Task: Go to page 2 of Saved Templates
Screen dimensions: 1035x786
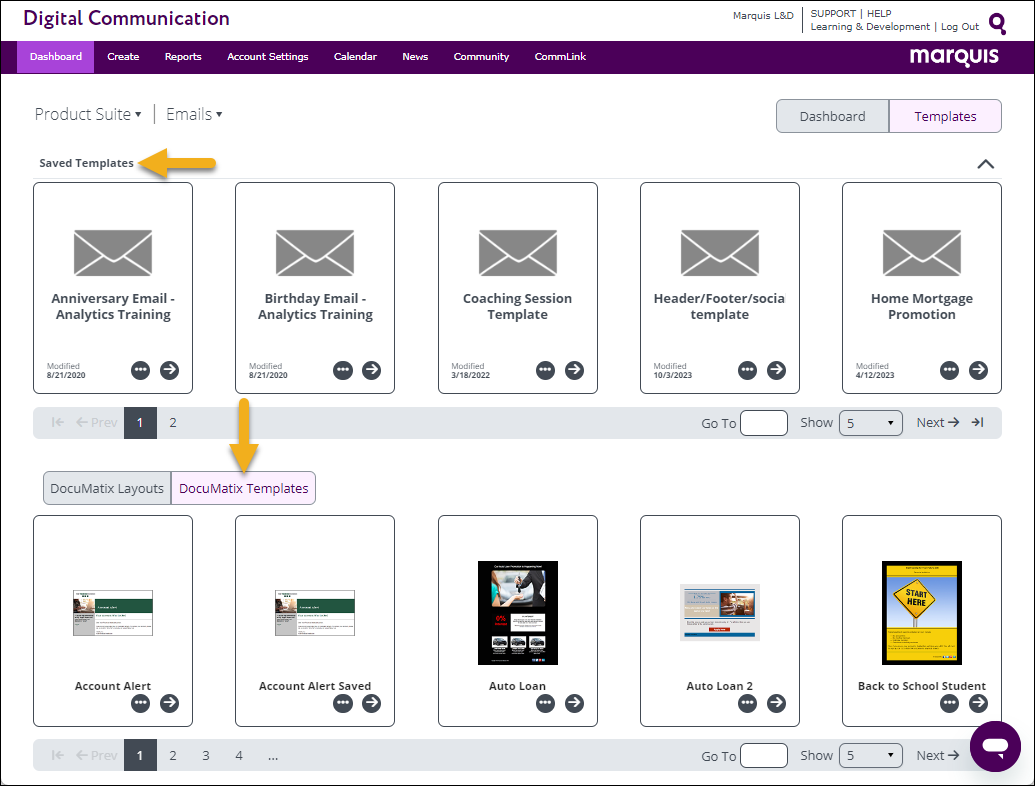Action: pyautogui.click(x=173, y=423)
